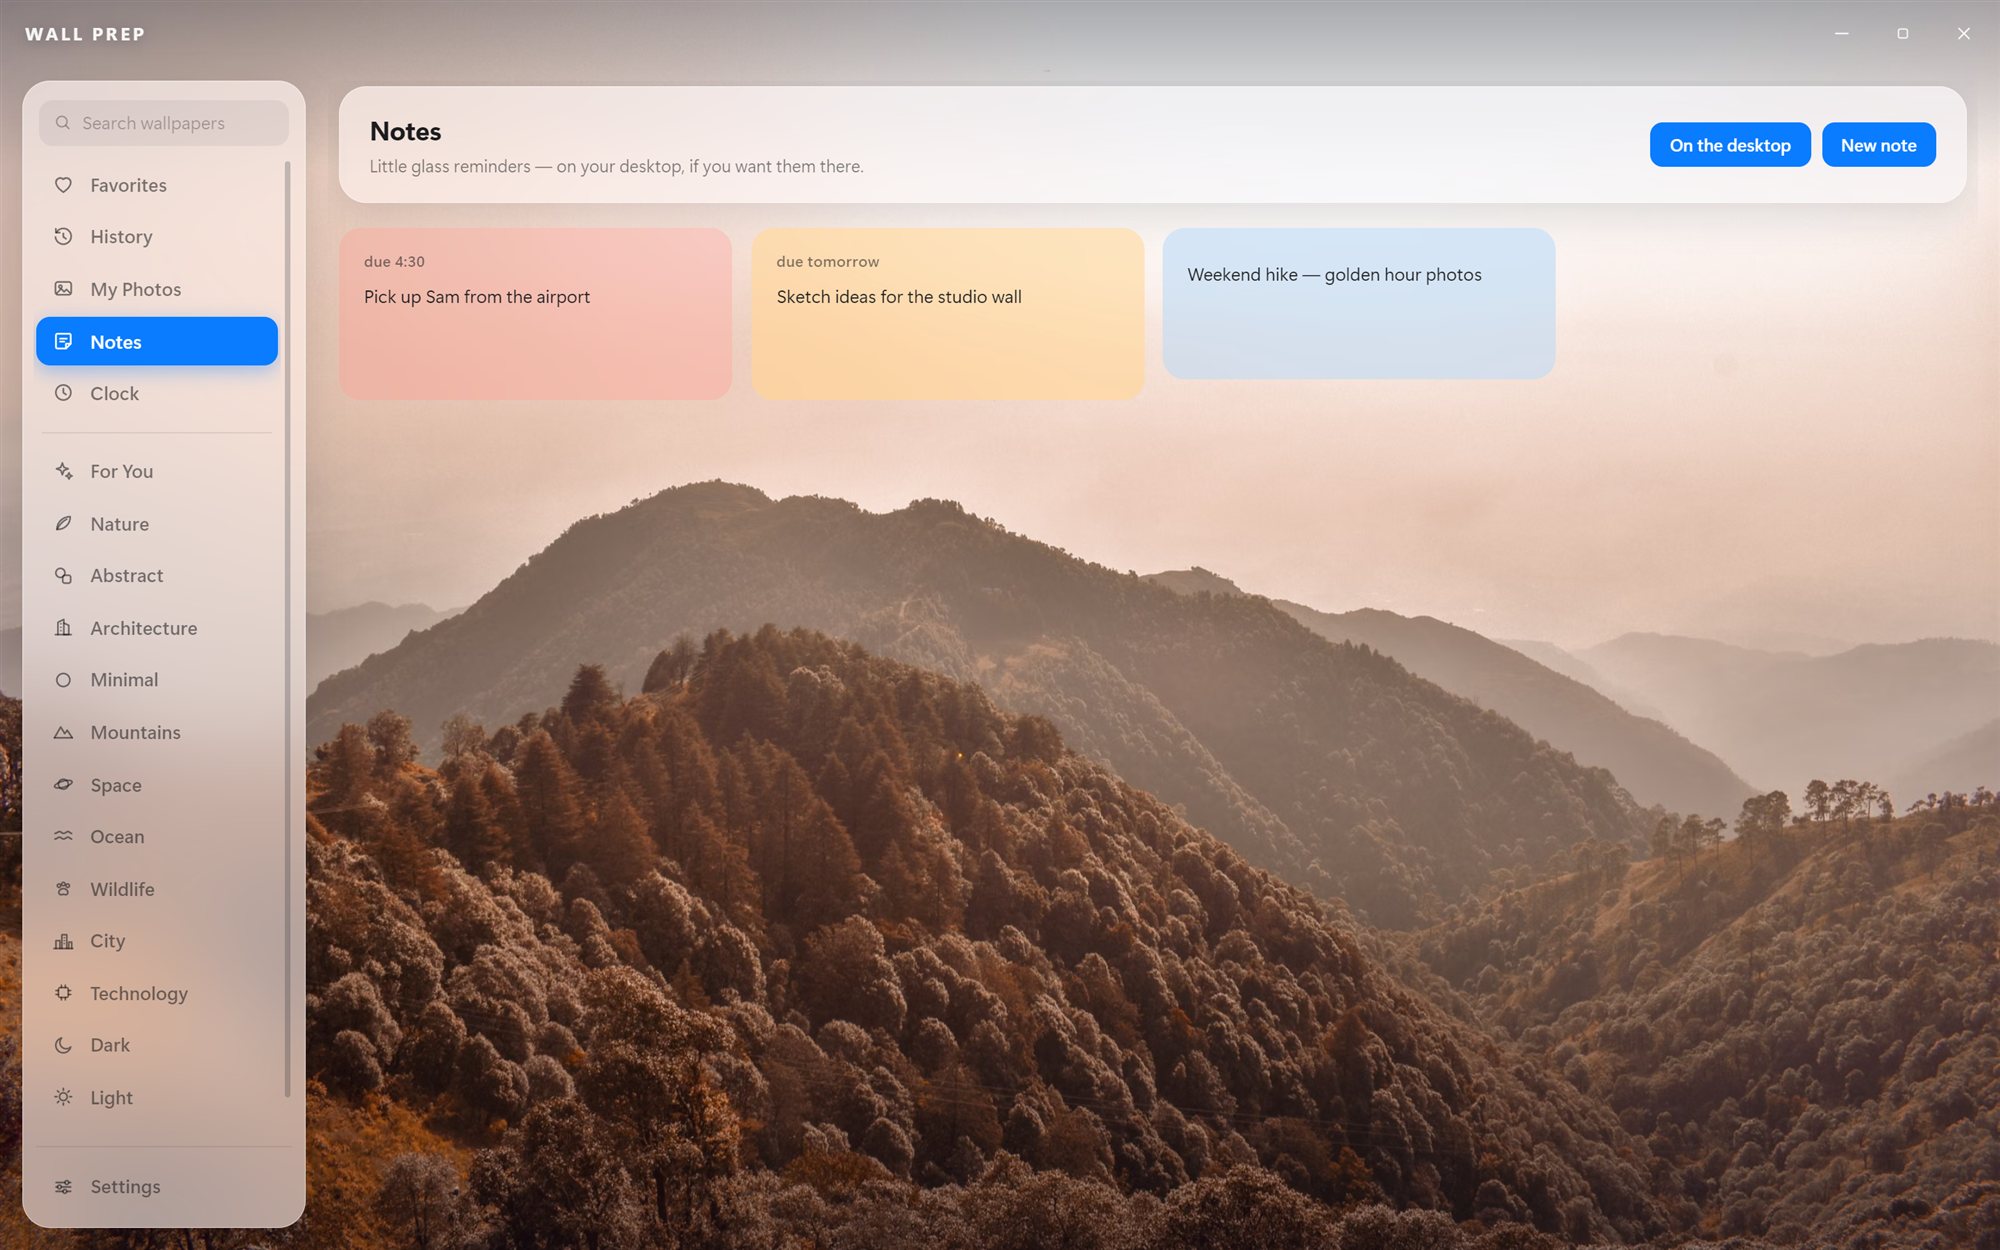
Task: Click the Clock icon in the sidebar
Action: (63, 393)
